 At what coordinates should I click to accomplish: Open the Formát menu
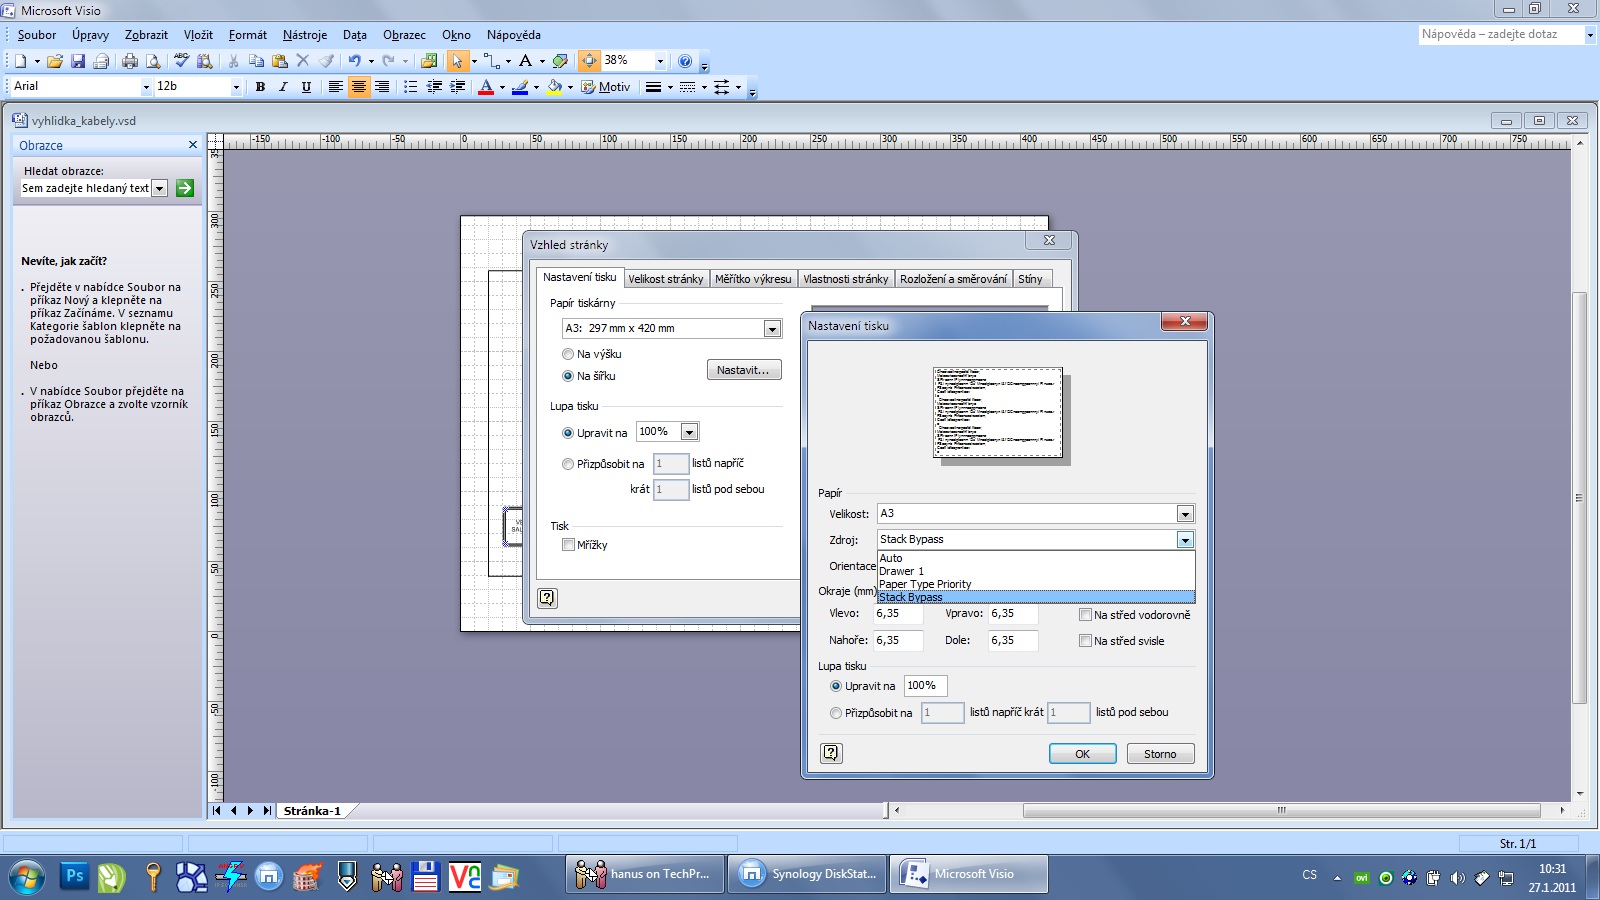(x=247, y=35)
